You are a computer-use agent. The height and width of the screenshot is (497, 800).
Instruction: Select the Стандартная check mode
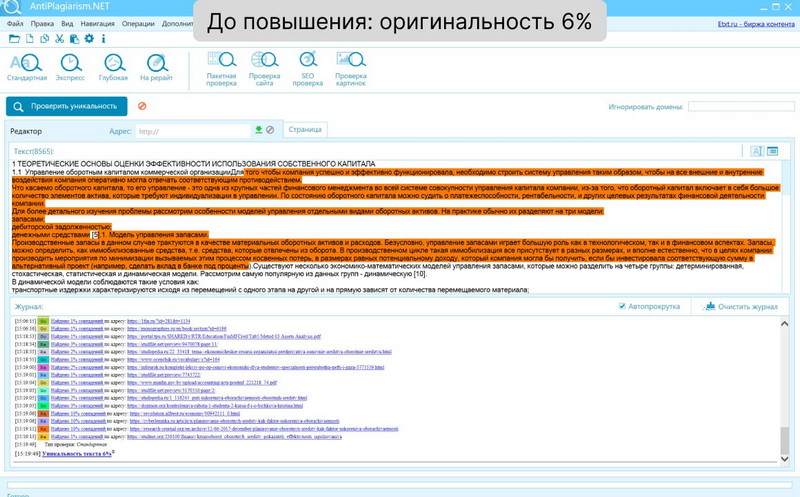click(x=27, y=67)
